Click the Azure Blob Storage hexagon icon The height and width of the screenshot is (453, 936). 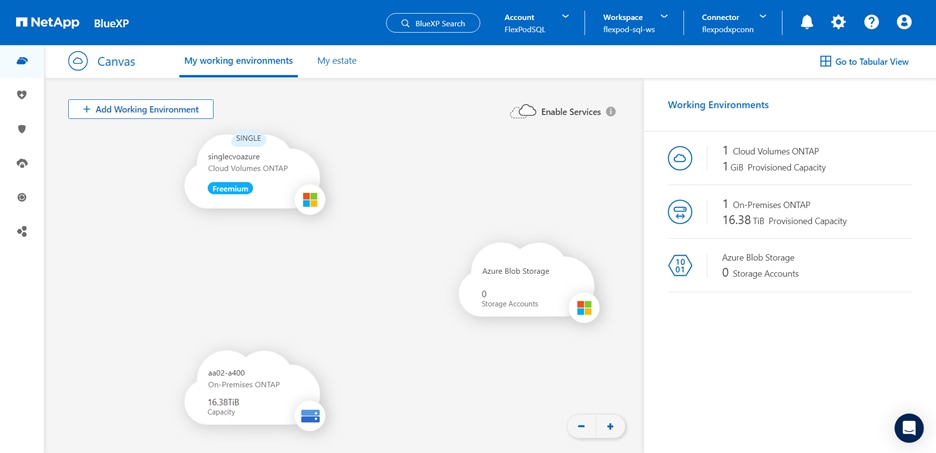(682, 265)
